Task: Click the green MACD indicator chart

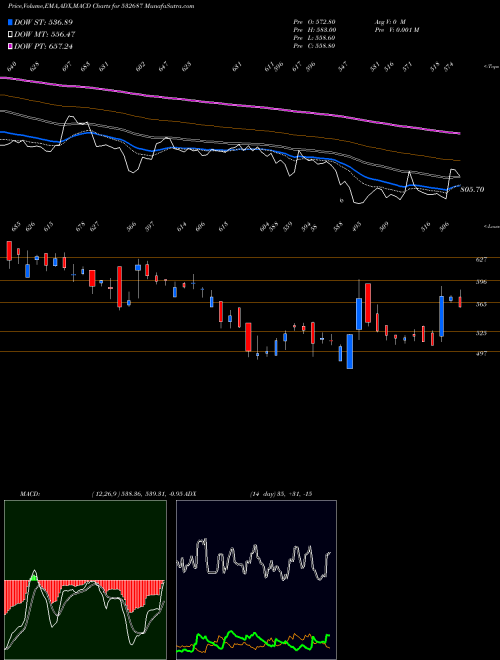Action: coord(85,580)
